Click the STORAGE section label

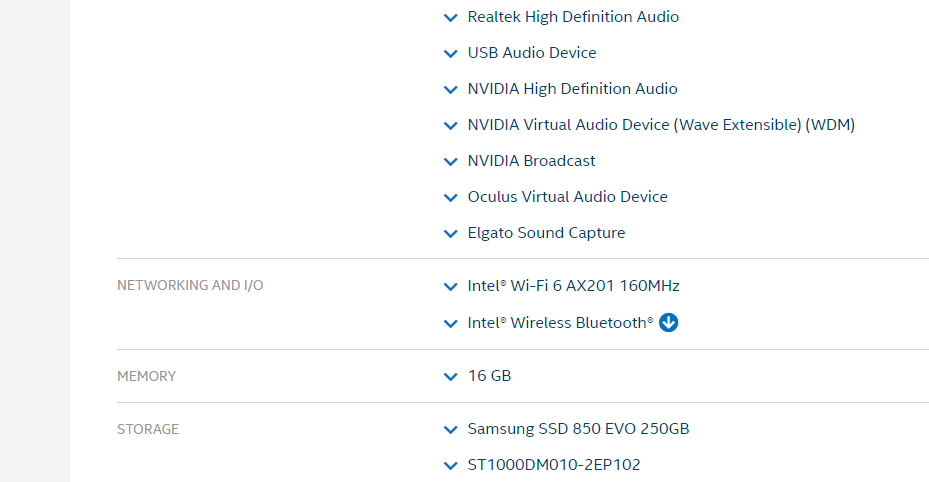[148, 429]
